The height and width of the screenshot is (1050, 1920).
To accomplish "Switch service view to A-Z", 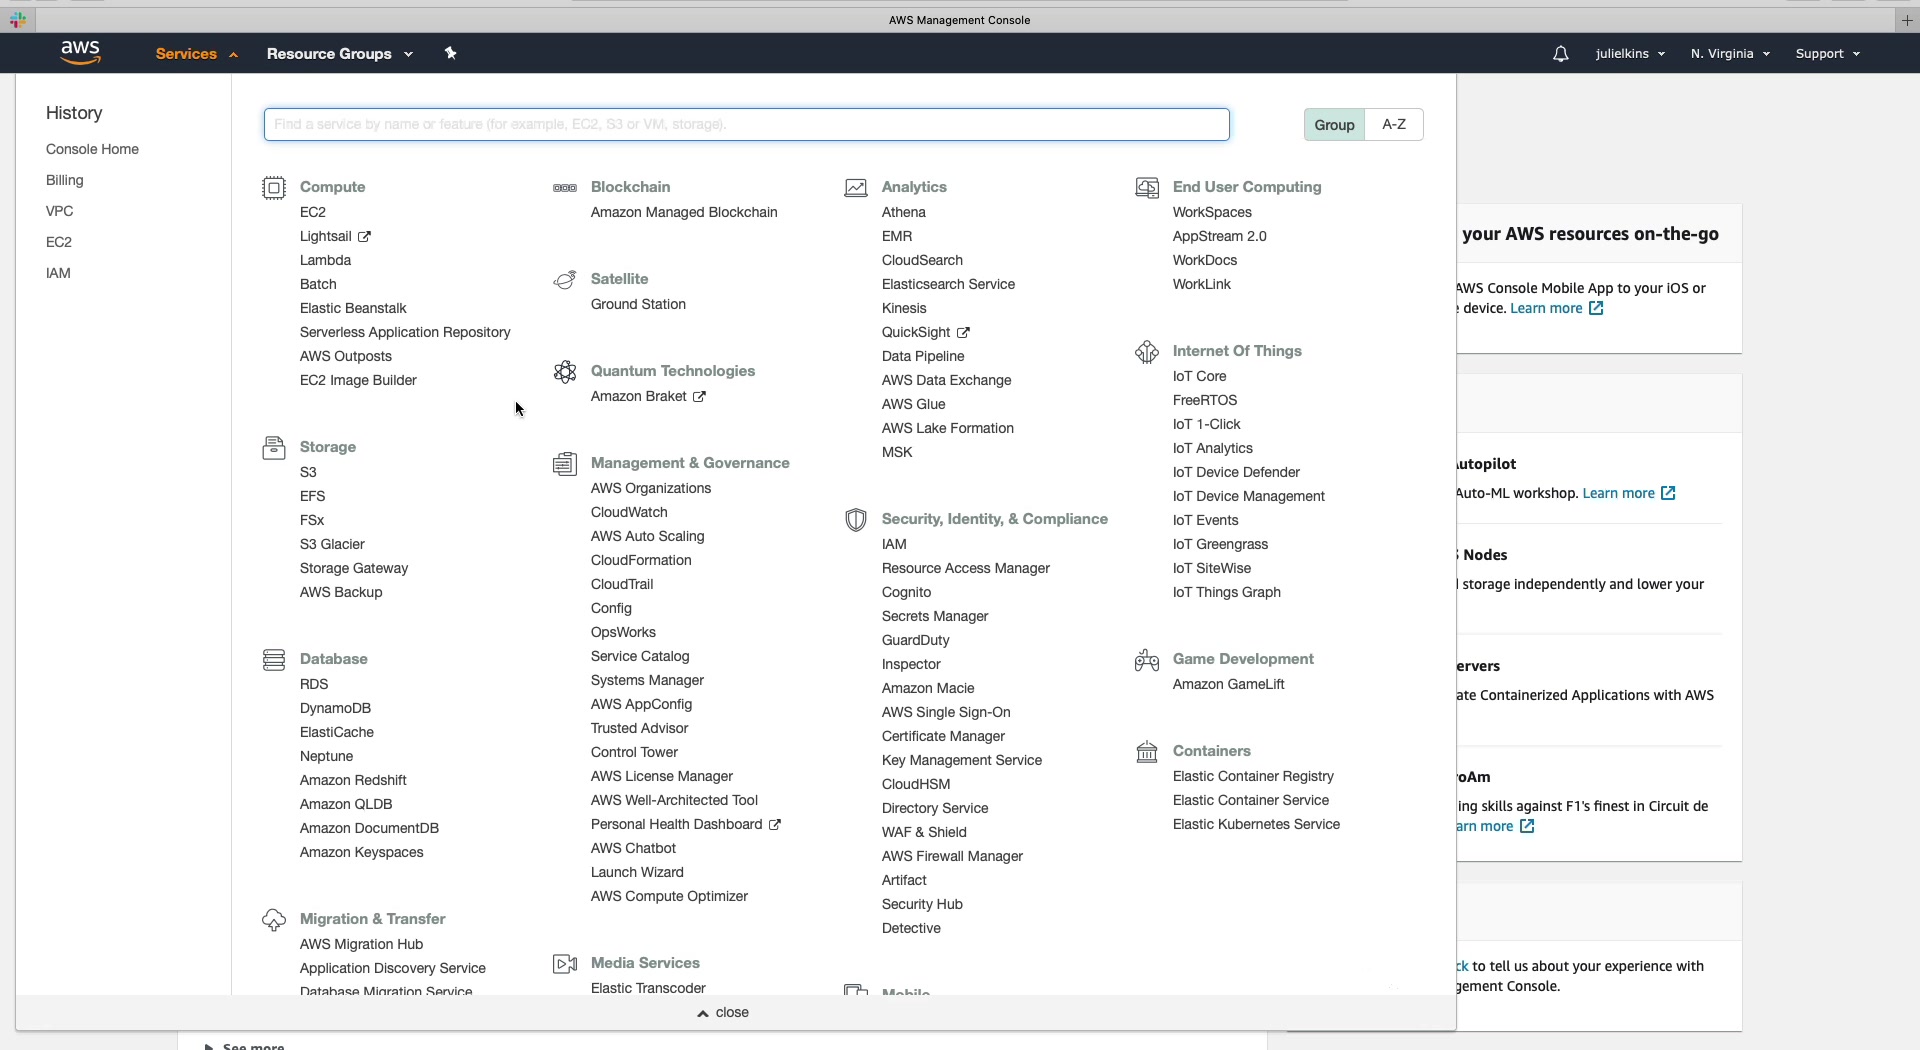I will (1394, 125).
